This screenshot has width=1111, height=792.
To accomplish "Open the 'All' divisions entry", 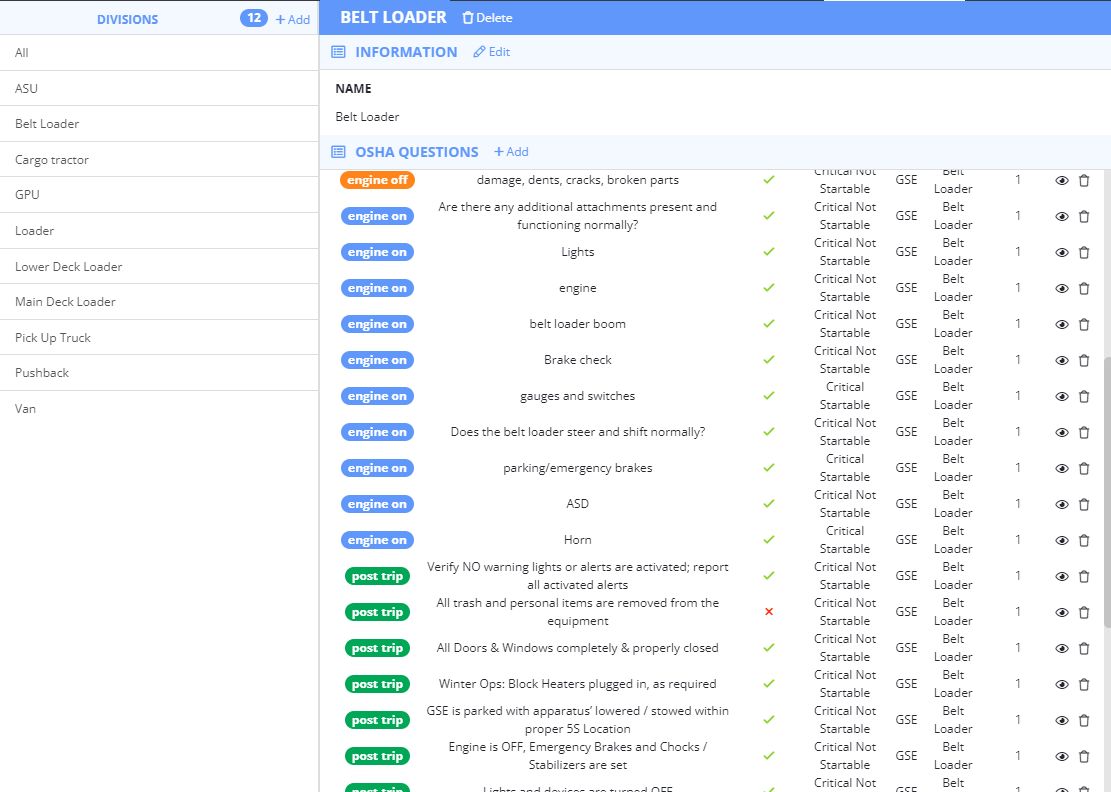I will coord(21,53).
